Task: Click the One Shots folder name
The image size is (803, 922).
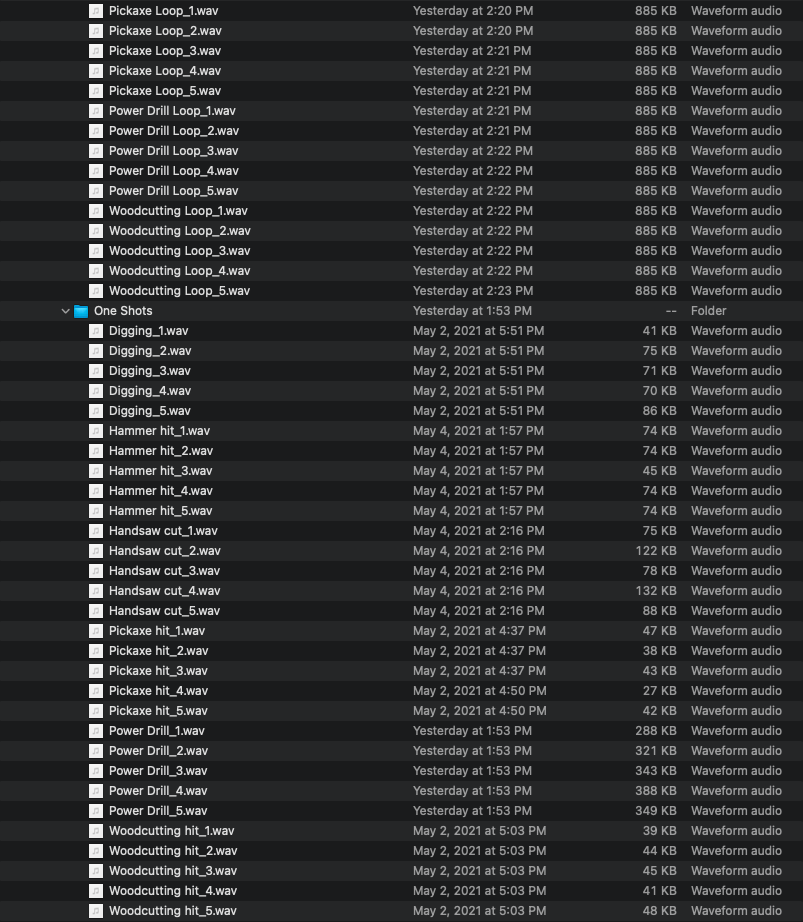Action: tap(123, 311)
